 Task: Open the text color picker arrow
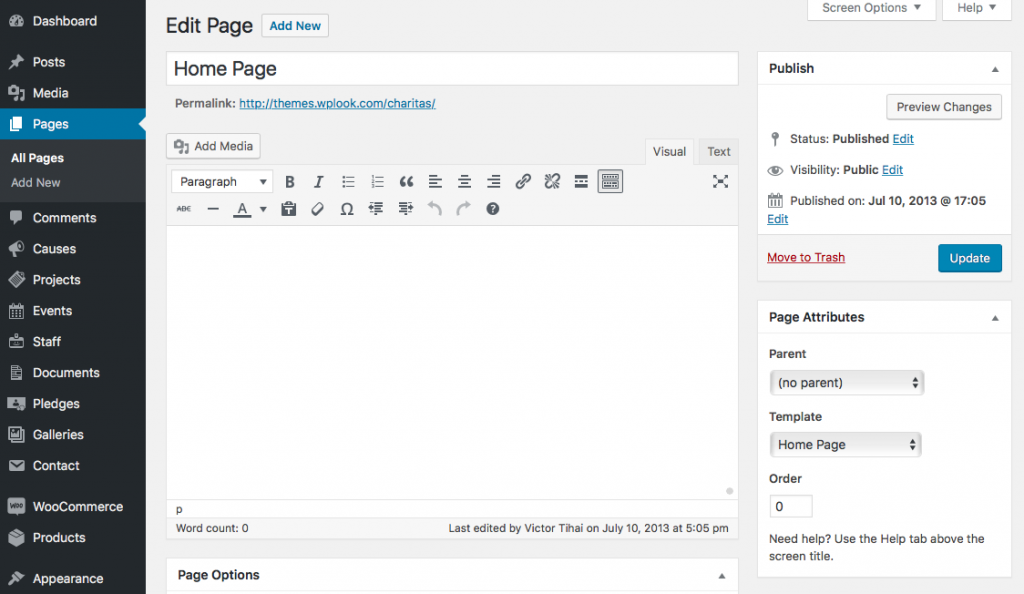[x=262, y=208]
